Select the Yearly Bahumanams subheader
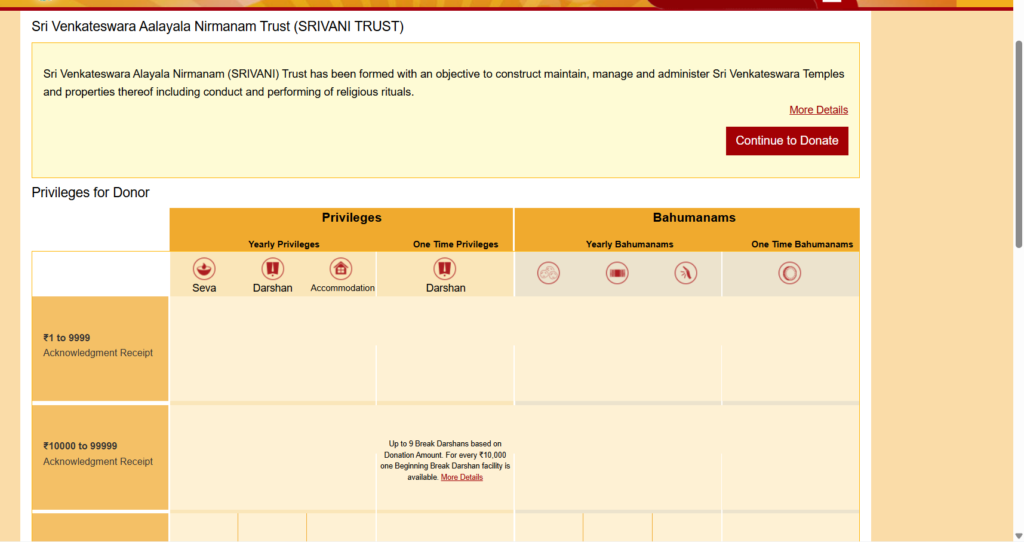Viewport: 1024px width, 542px height. [629, 245]
